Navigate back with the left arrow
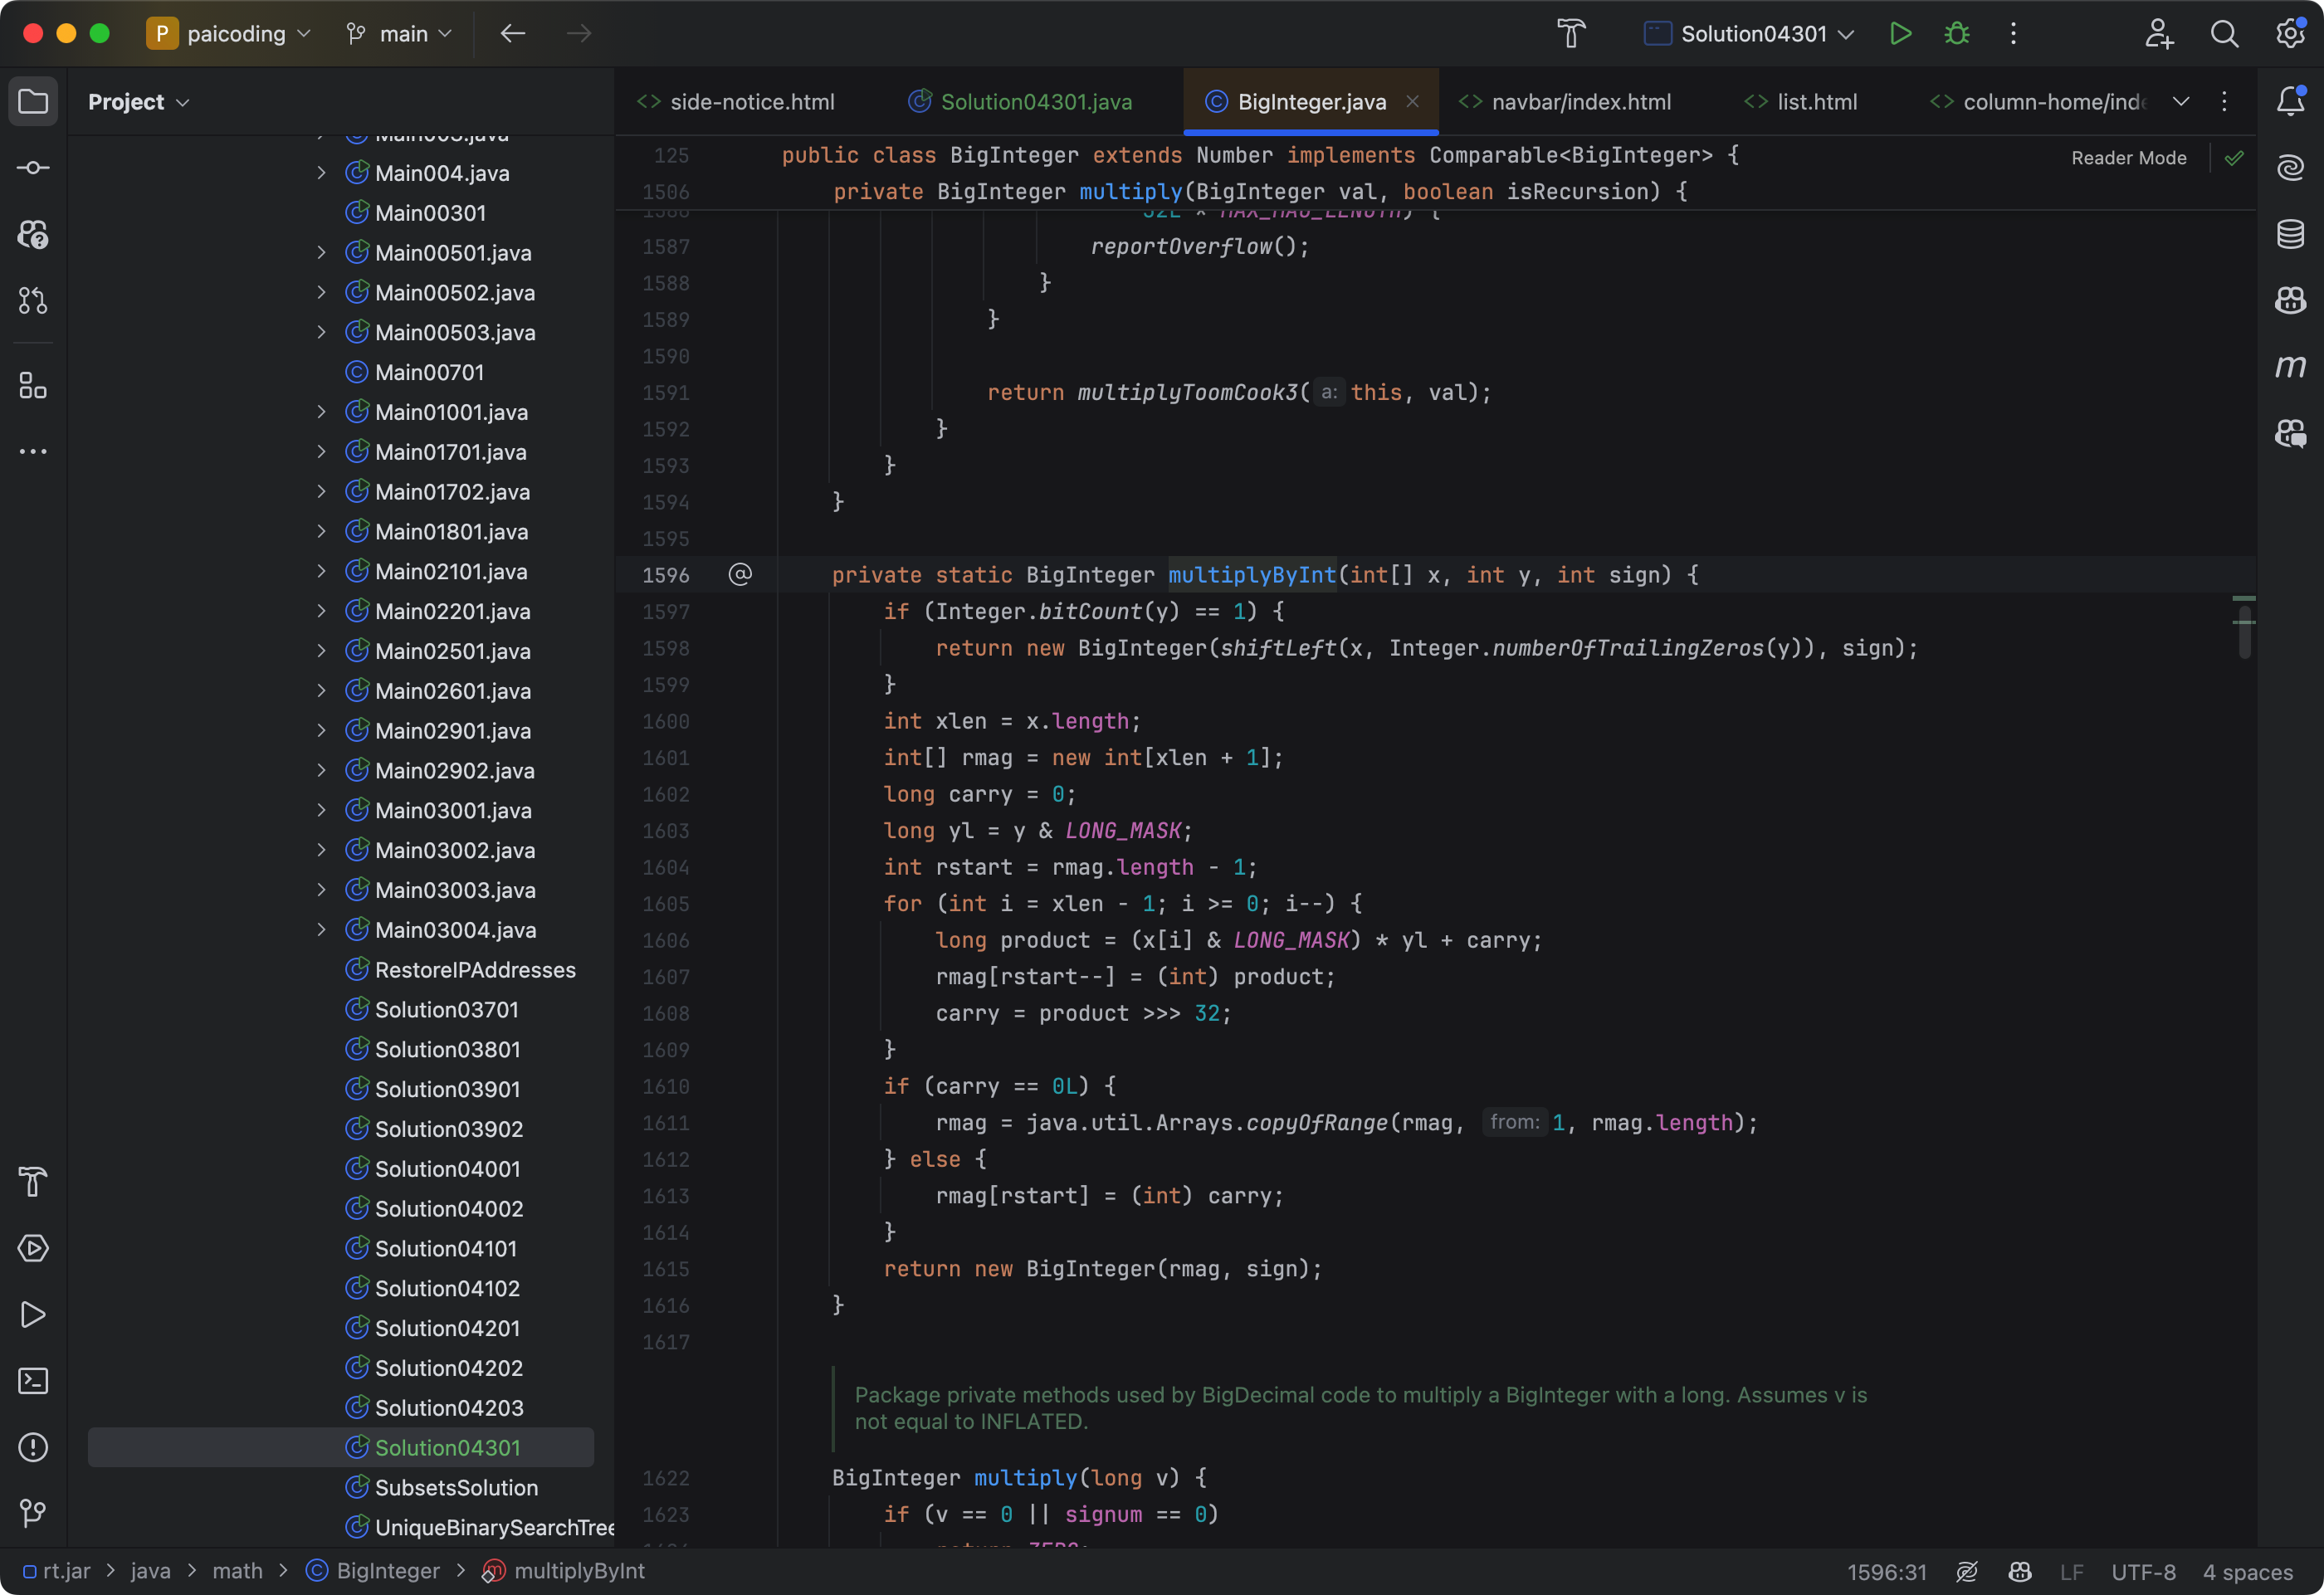 [x=513, y=34]
